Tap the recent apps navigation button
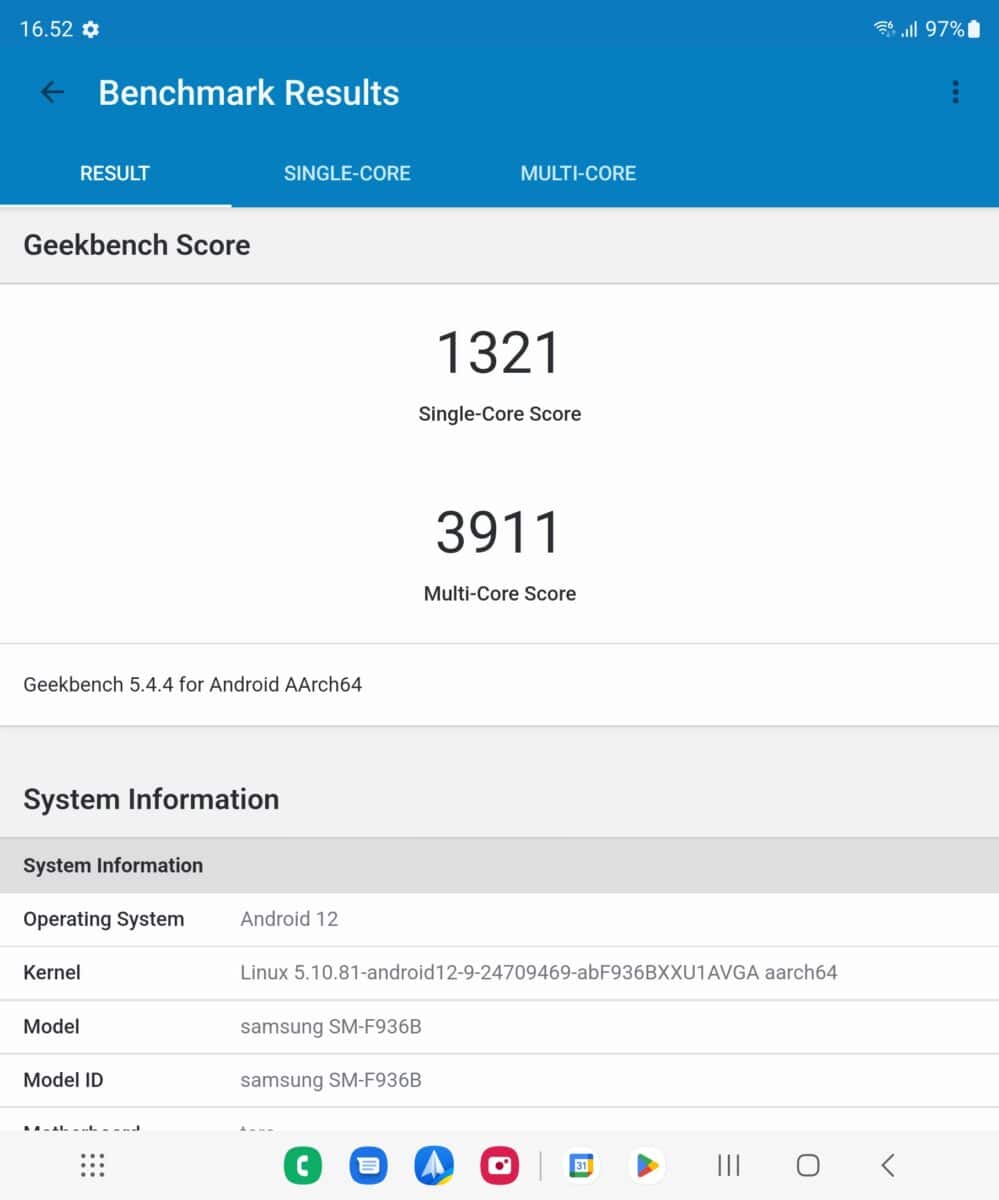The width and height of the screenshot is (999, 1200). click(729, 1165)
